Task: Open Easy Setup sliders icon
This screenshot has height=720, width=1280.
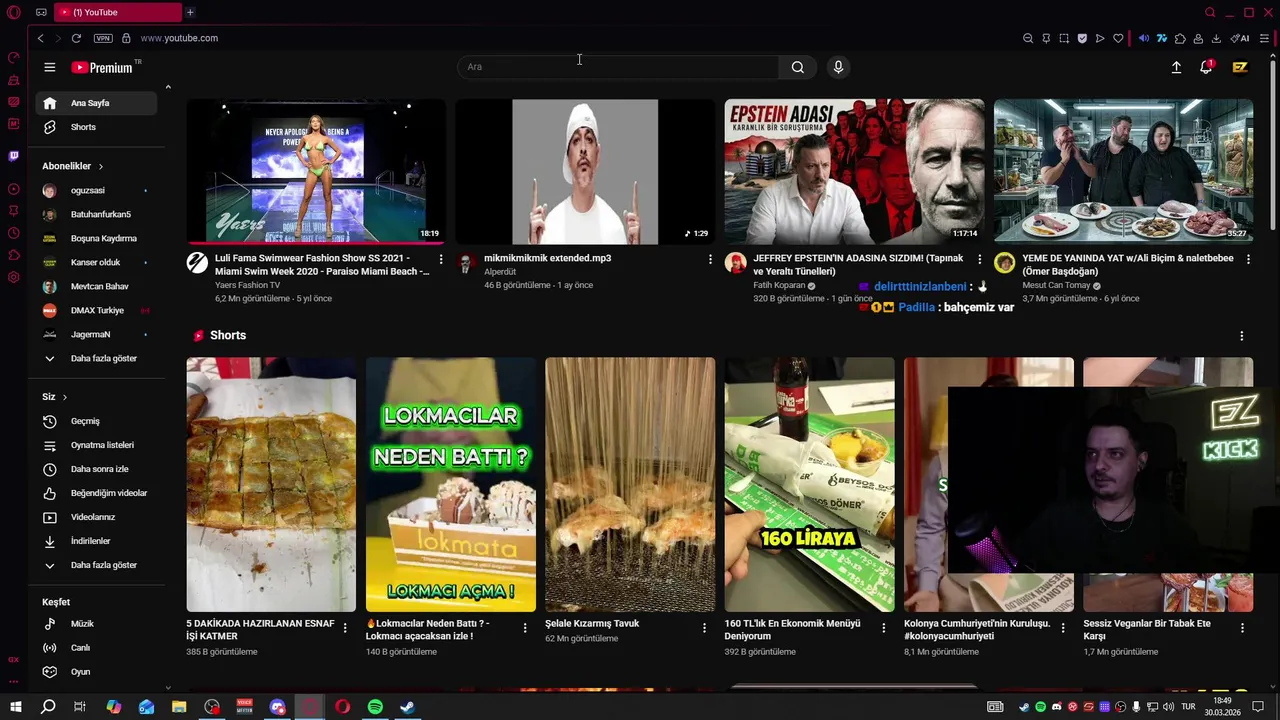Action: pyautogui.click(x=1264, y=38)
